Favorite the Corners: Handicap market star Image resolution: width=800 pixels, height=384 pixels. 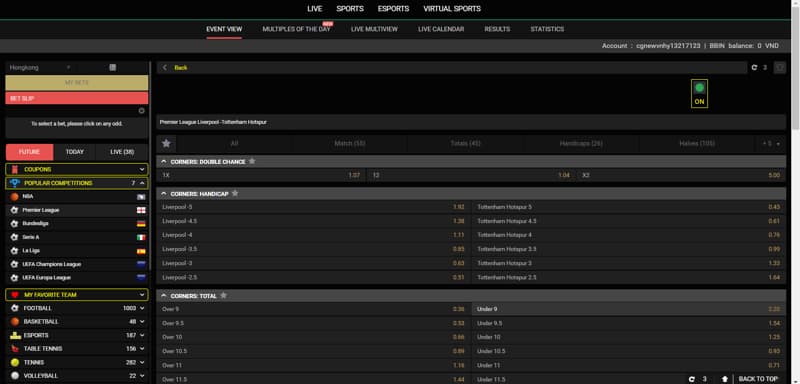click(235, 193)
